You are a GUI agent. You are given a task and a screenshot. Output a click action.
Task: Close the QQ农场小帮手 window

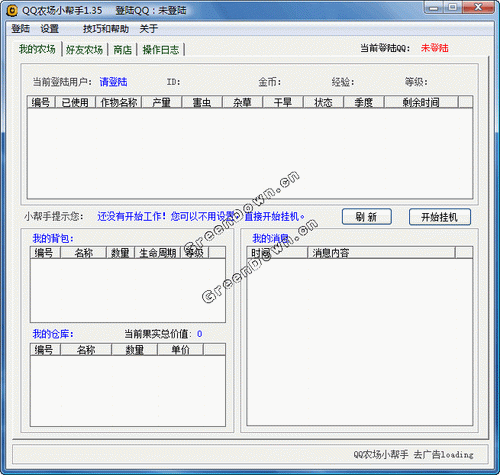[x=478, y=7]
